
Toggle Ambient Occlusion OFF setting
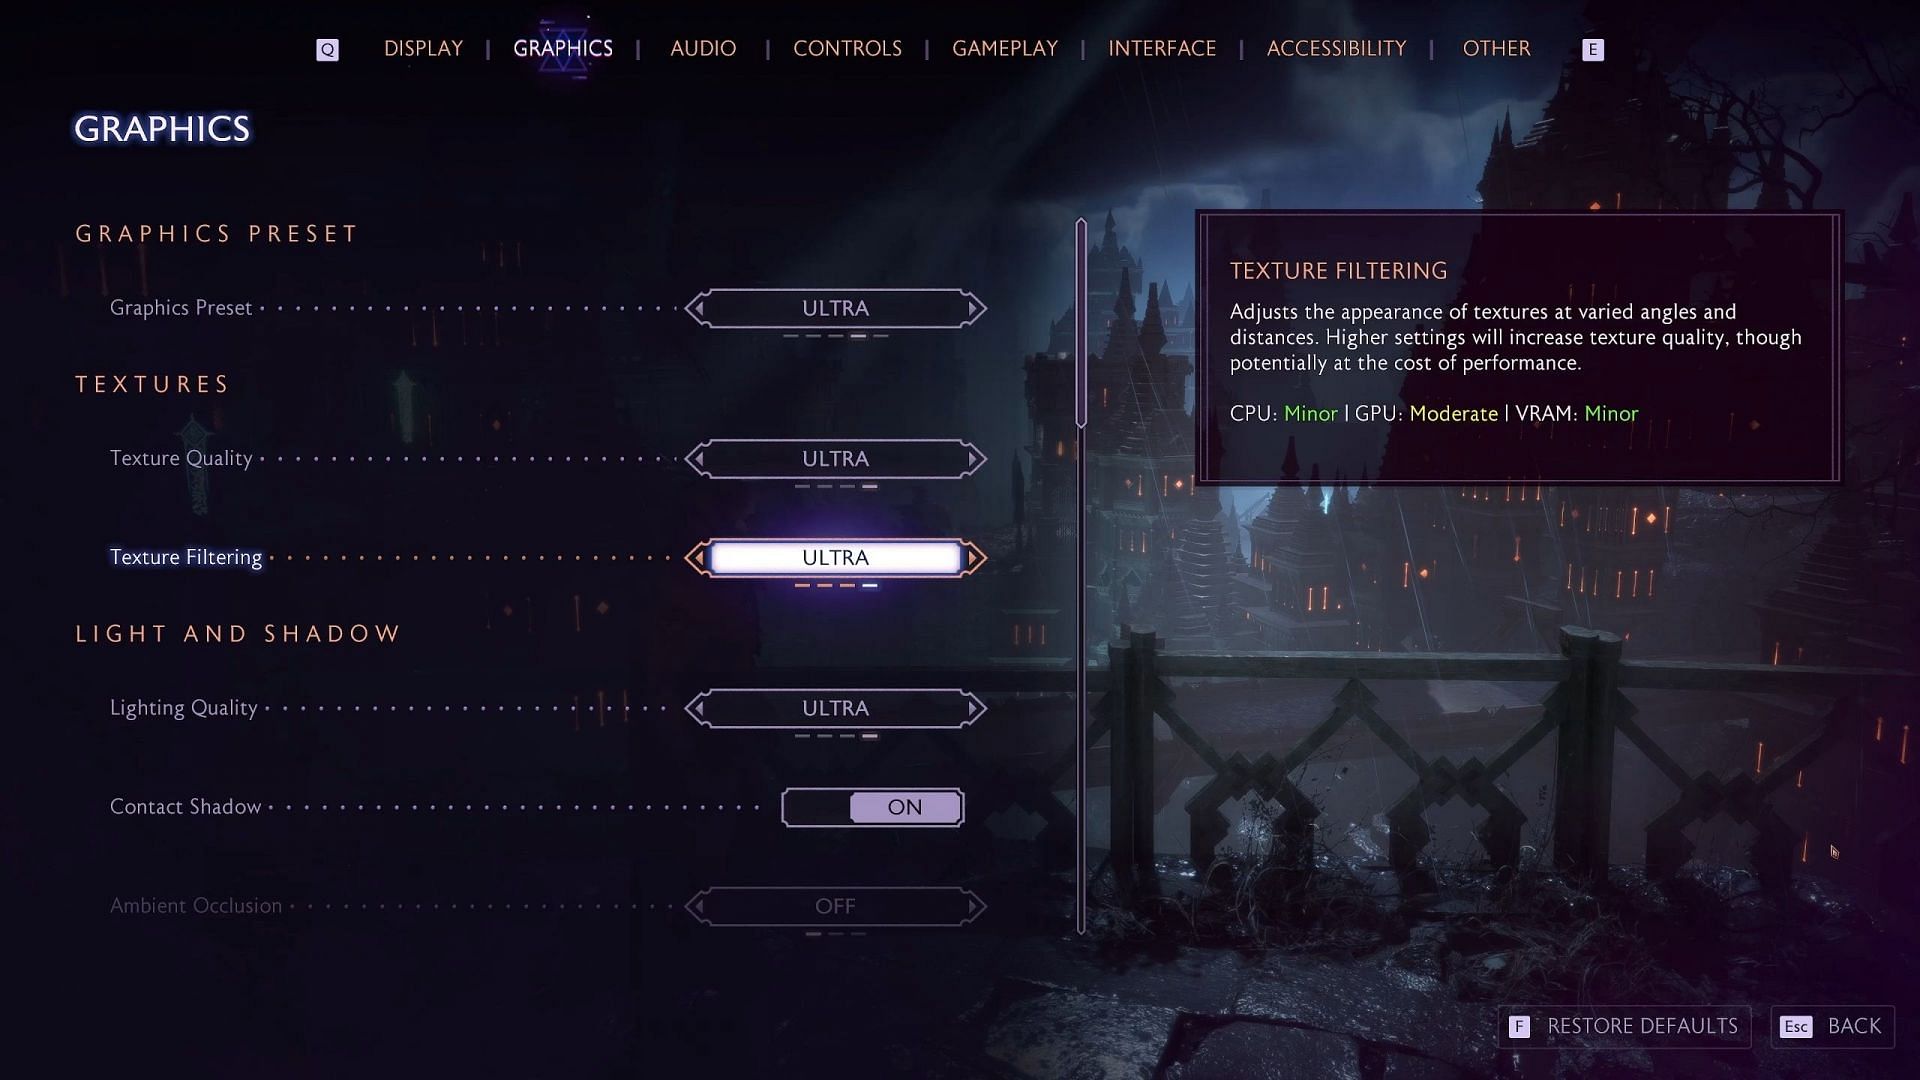[836, 906]
